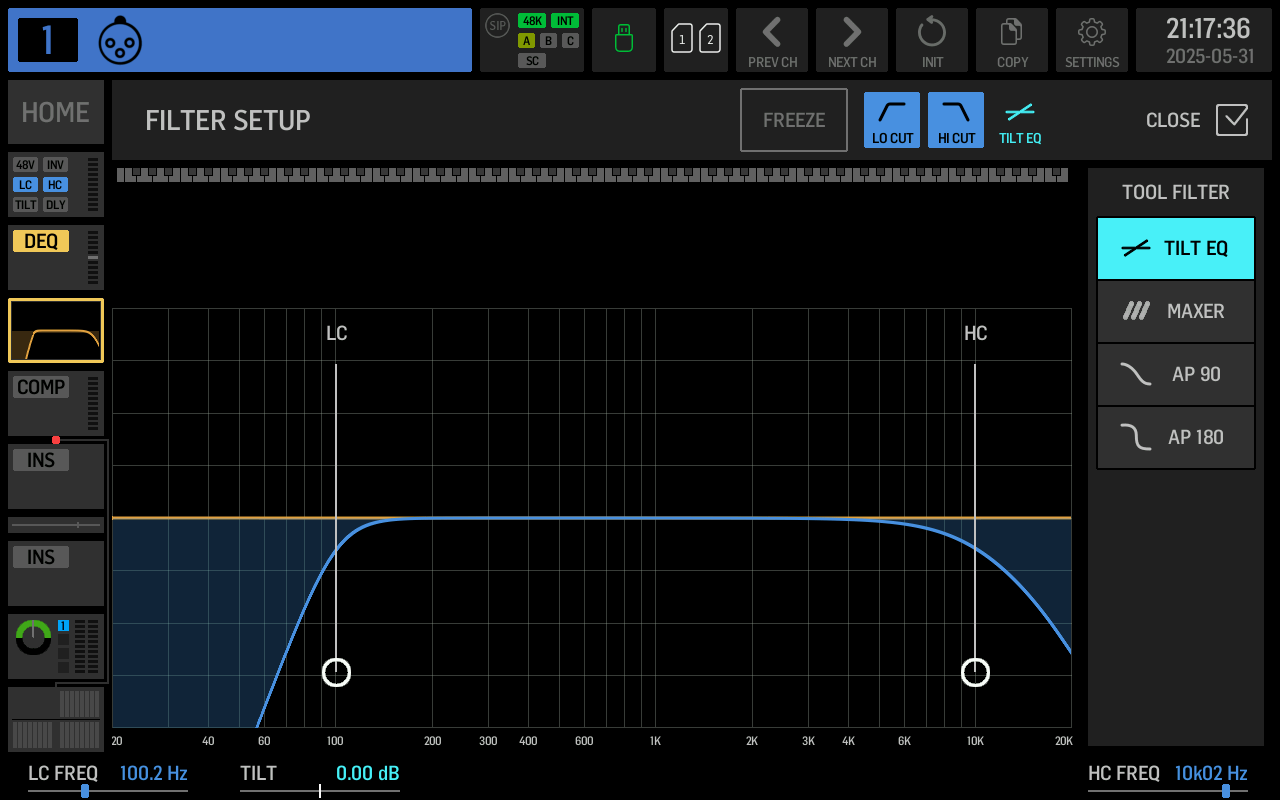Open channel SETTINGS menu
1280x800 pixels.
[1092, 40]
